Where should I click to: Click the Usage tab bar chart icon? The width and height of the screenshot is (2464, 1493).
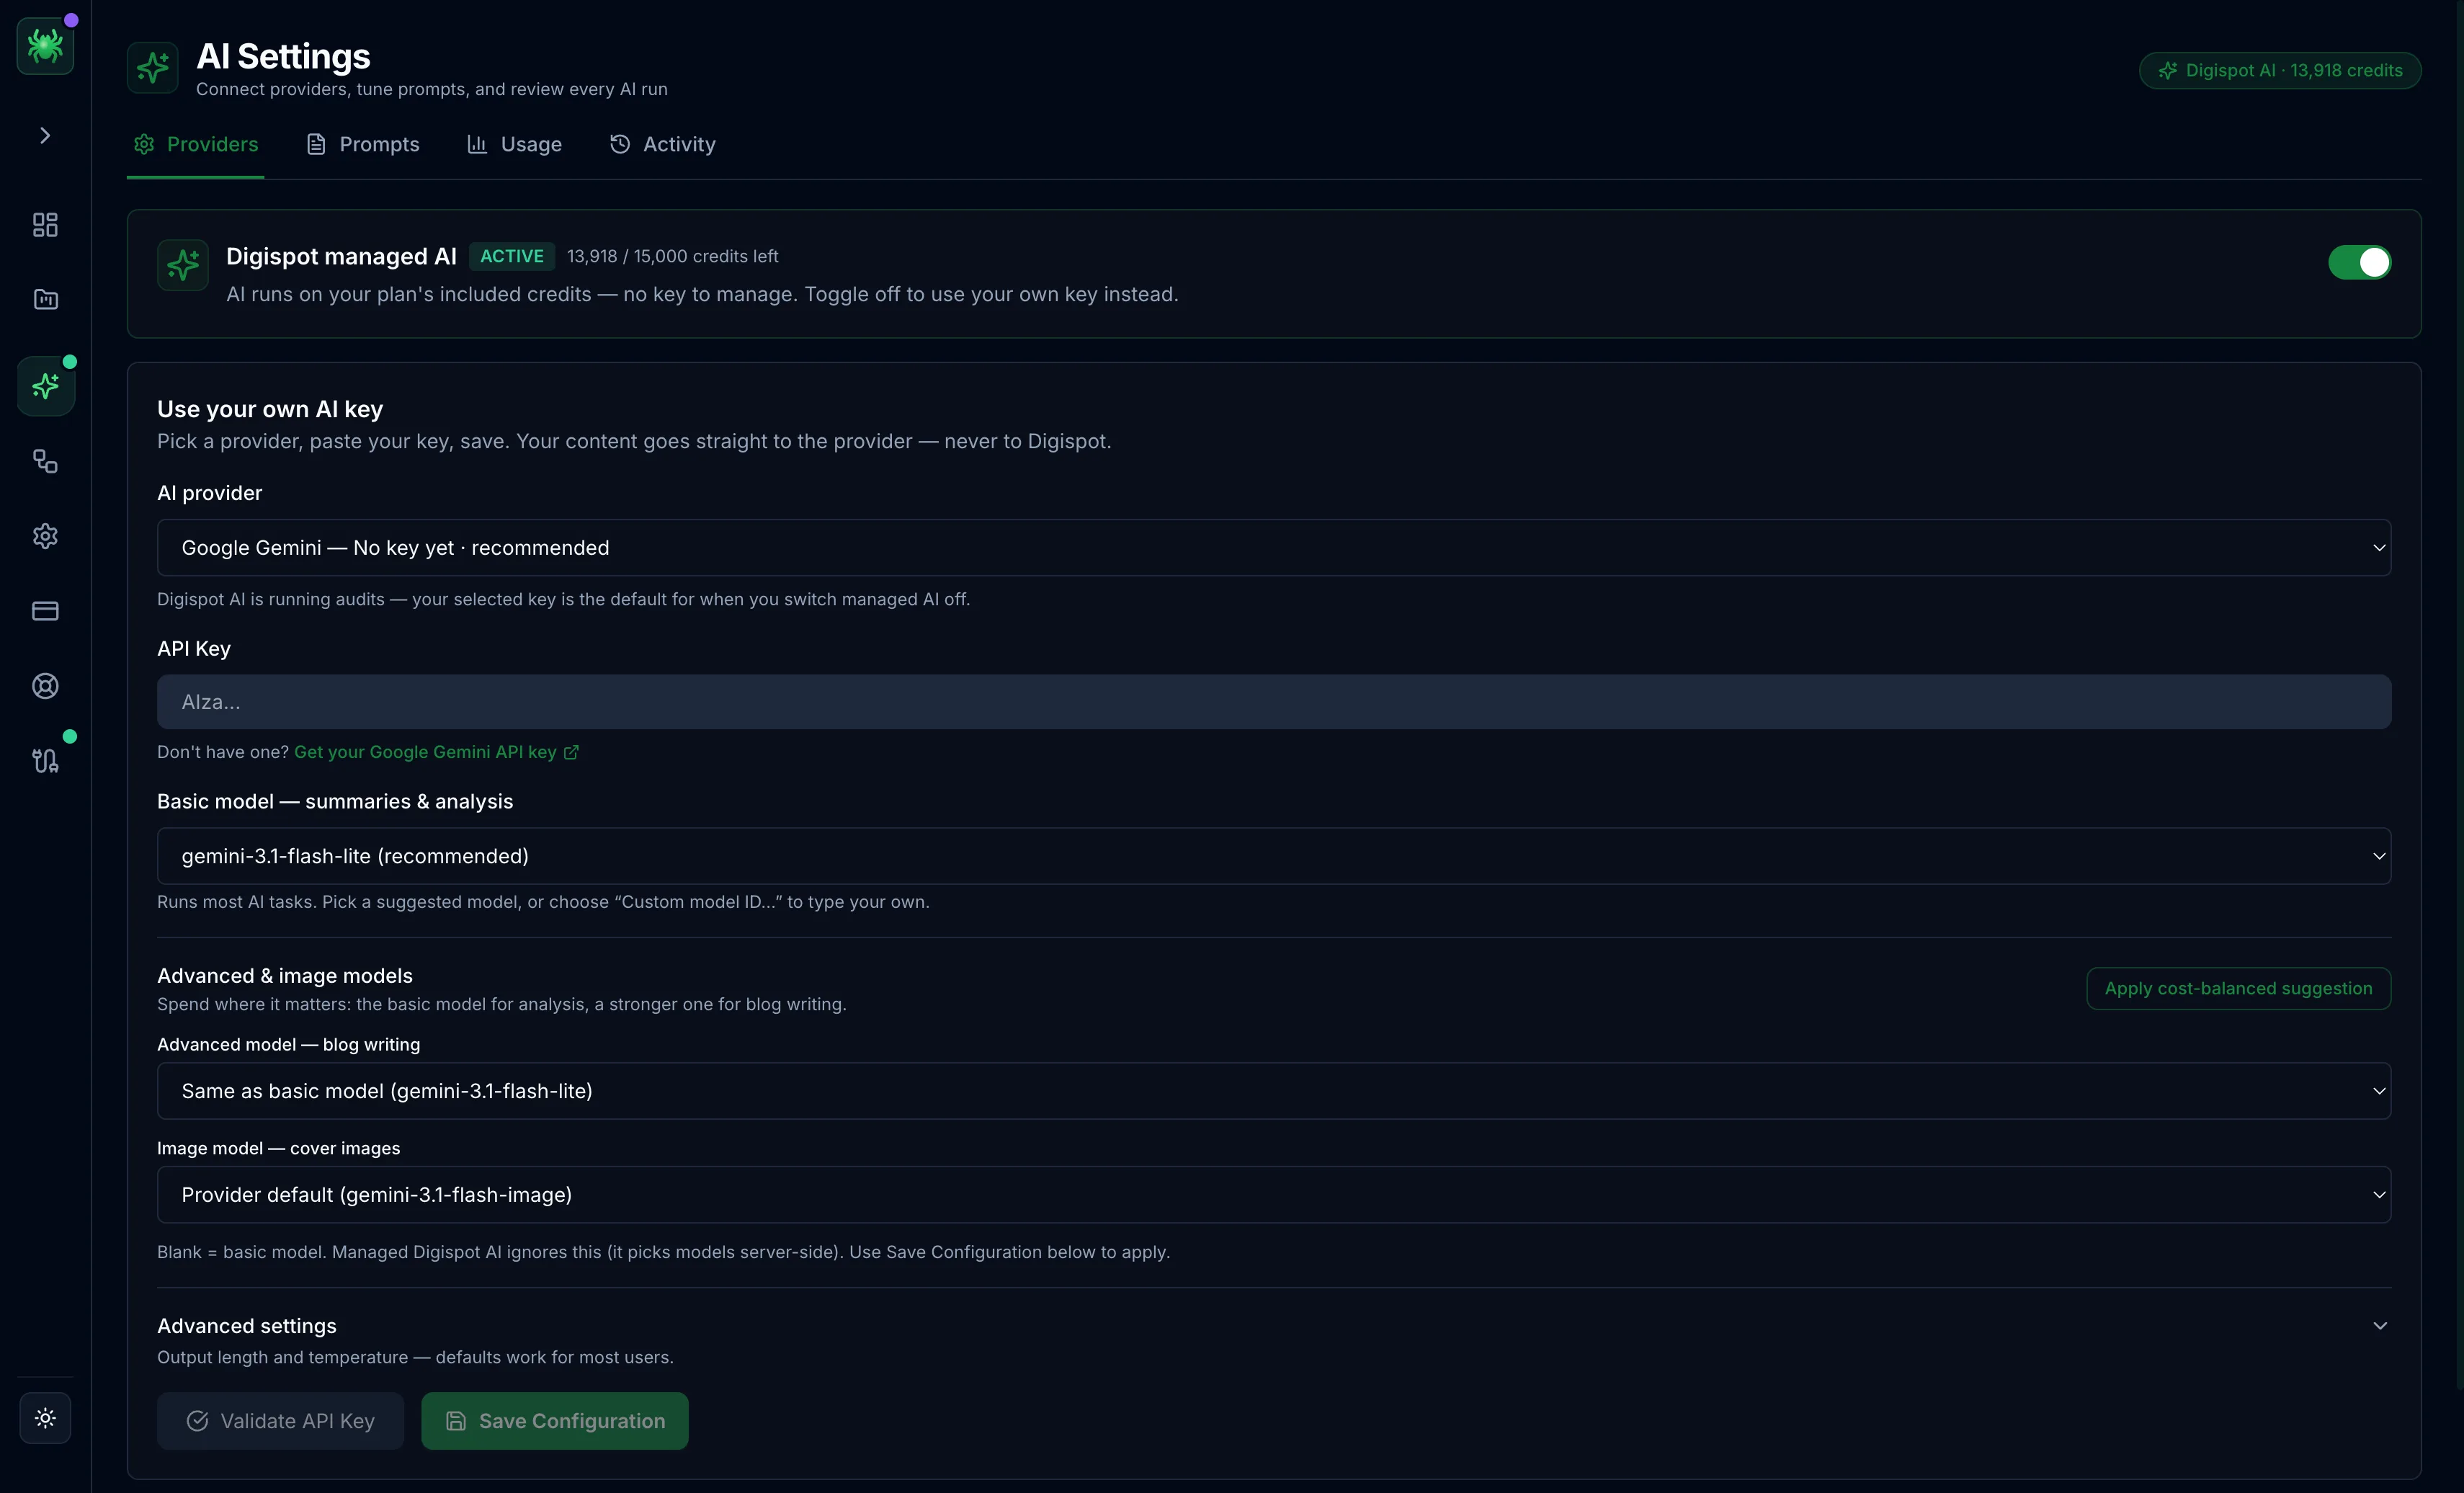(x=477, y=144)
